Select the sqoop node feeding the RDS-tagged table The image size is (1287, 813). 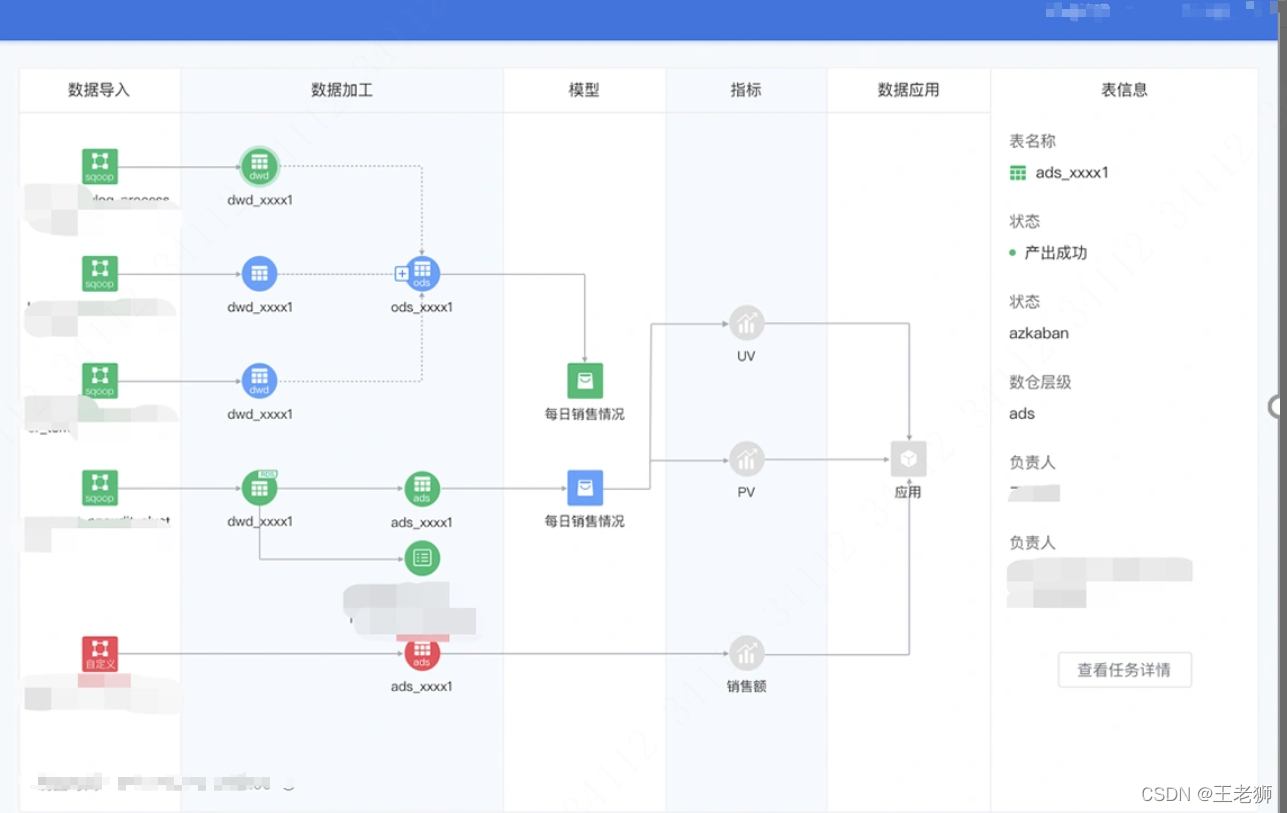(100, 488)
